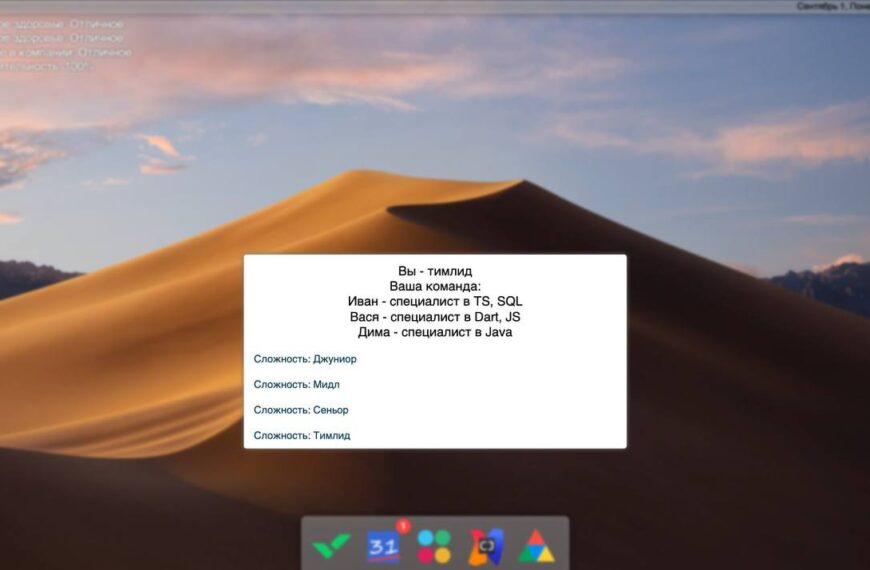Click the 'Вы - тимлид' heading
The width and height of the screenshot is (870, 570).
pos(435,271)
